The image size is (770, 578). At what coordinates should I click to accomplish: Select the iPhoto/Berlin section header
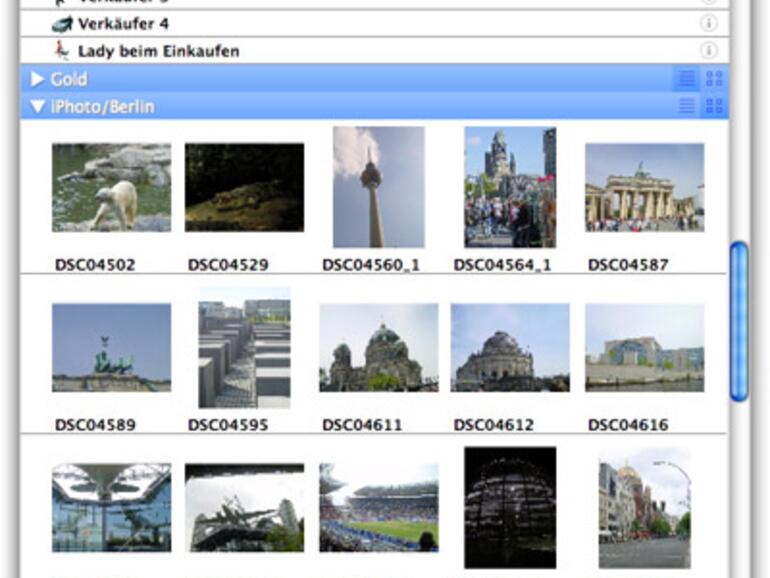(375, 106)
